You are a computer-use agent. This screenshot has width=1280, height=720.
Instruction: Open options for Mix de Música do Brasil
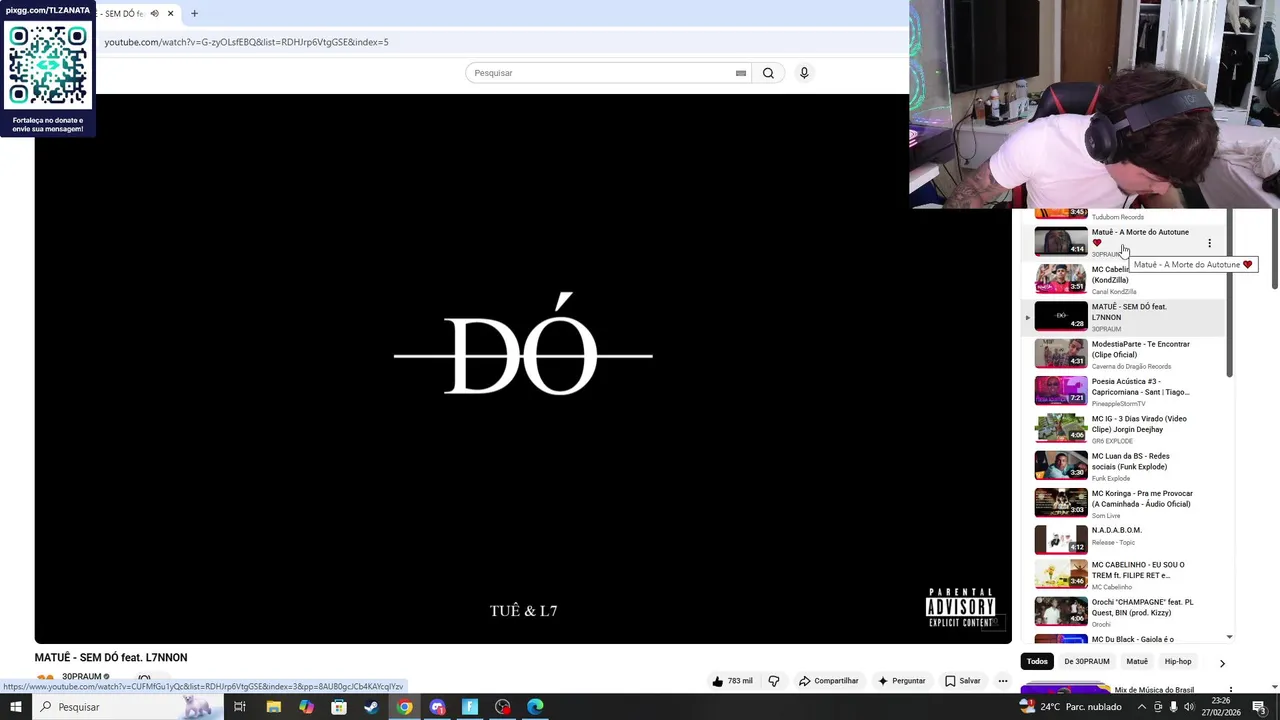1230,690
